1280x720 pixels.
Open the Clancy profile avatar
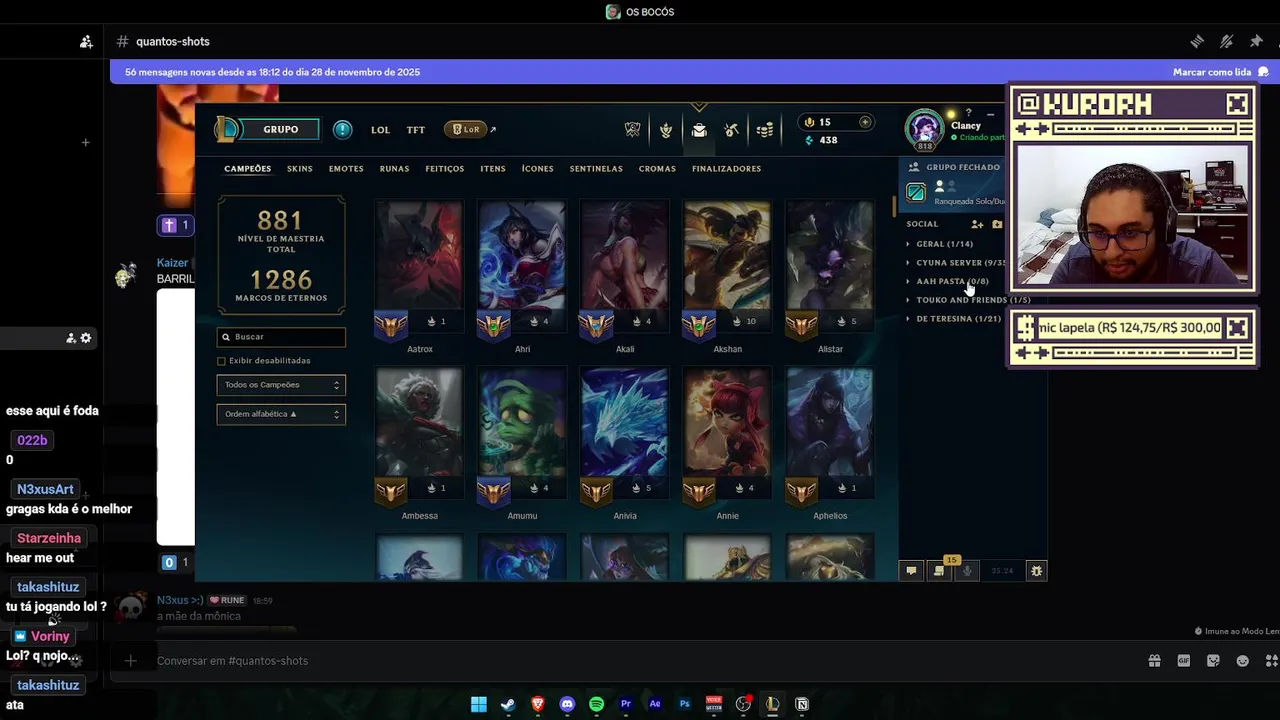pos(925,130)
